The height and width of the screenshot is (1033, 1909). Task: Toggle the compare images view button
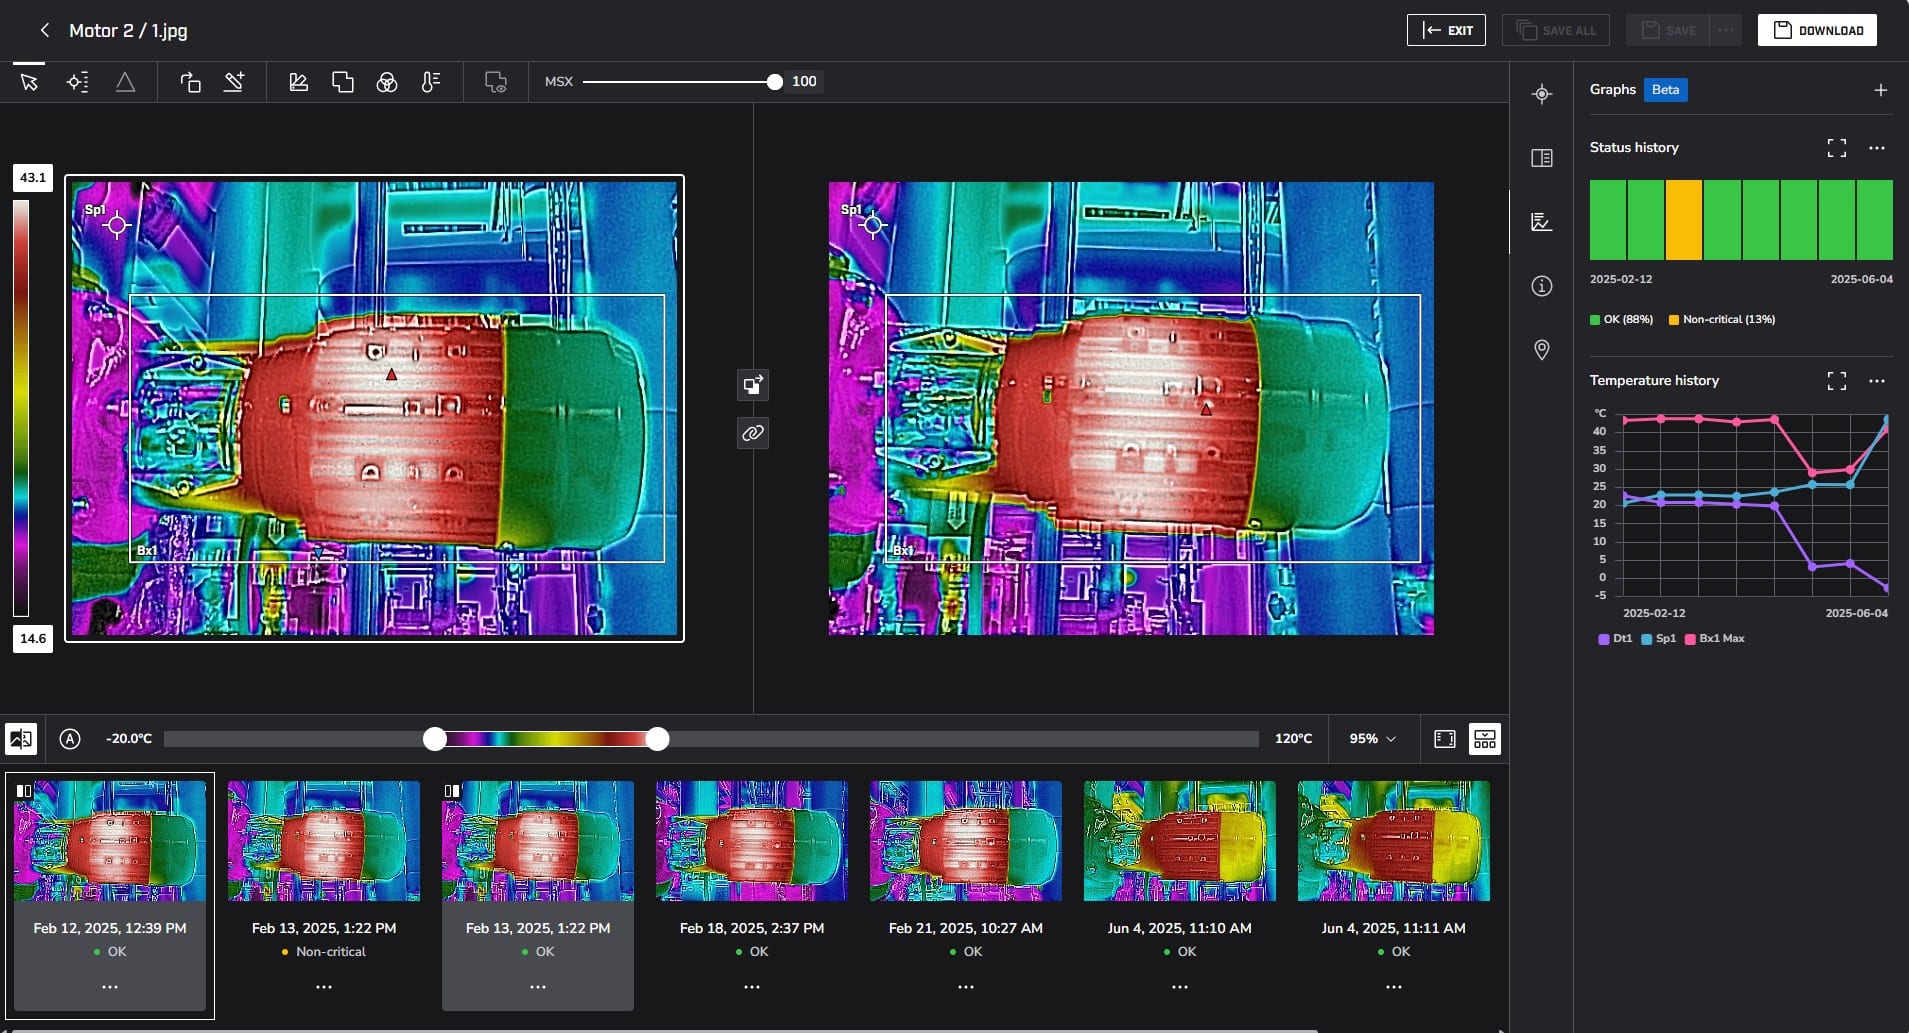click(21, 739)
